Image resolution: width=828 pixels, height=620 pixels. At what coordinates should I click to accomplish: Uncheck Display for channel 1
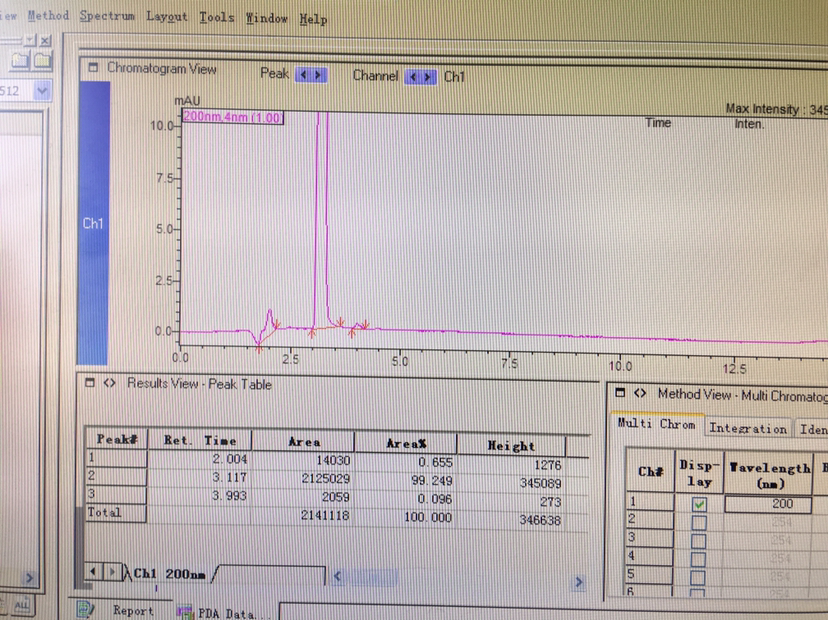point(699,504)
